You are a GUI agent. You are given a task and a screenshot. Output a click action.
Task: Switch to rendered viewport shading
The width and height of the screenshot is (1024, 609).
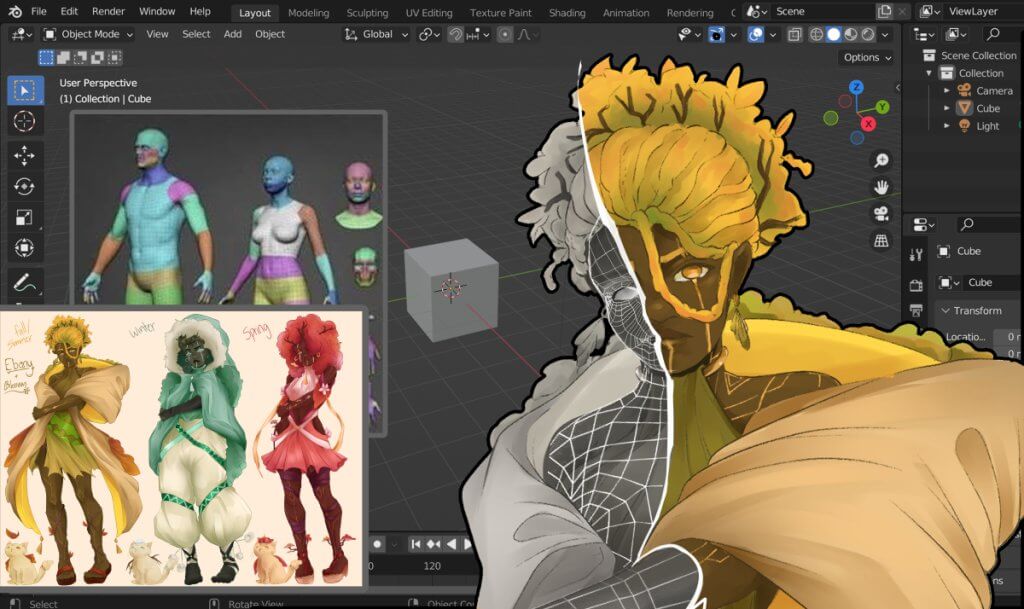[867, 35]
